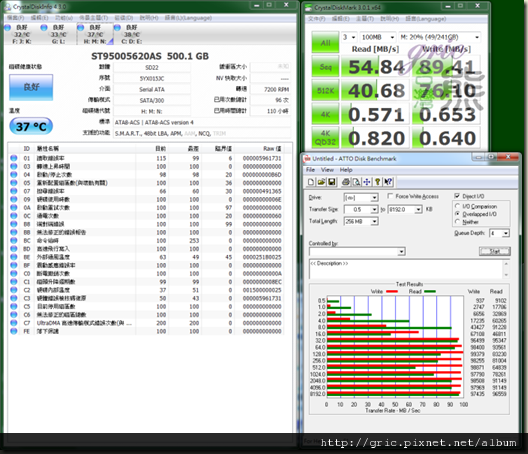The height and width of the screenshot is (454, 528).
Task: Click the Serial ATA interface value
Action: 152,90
